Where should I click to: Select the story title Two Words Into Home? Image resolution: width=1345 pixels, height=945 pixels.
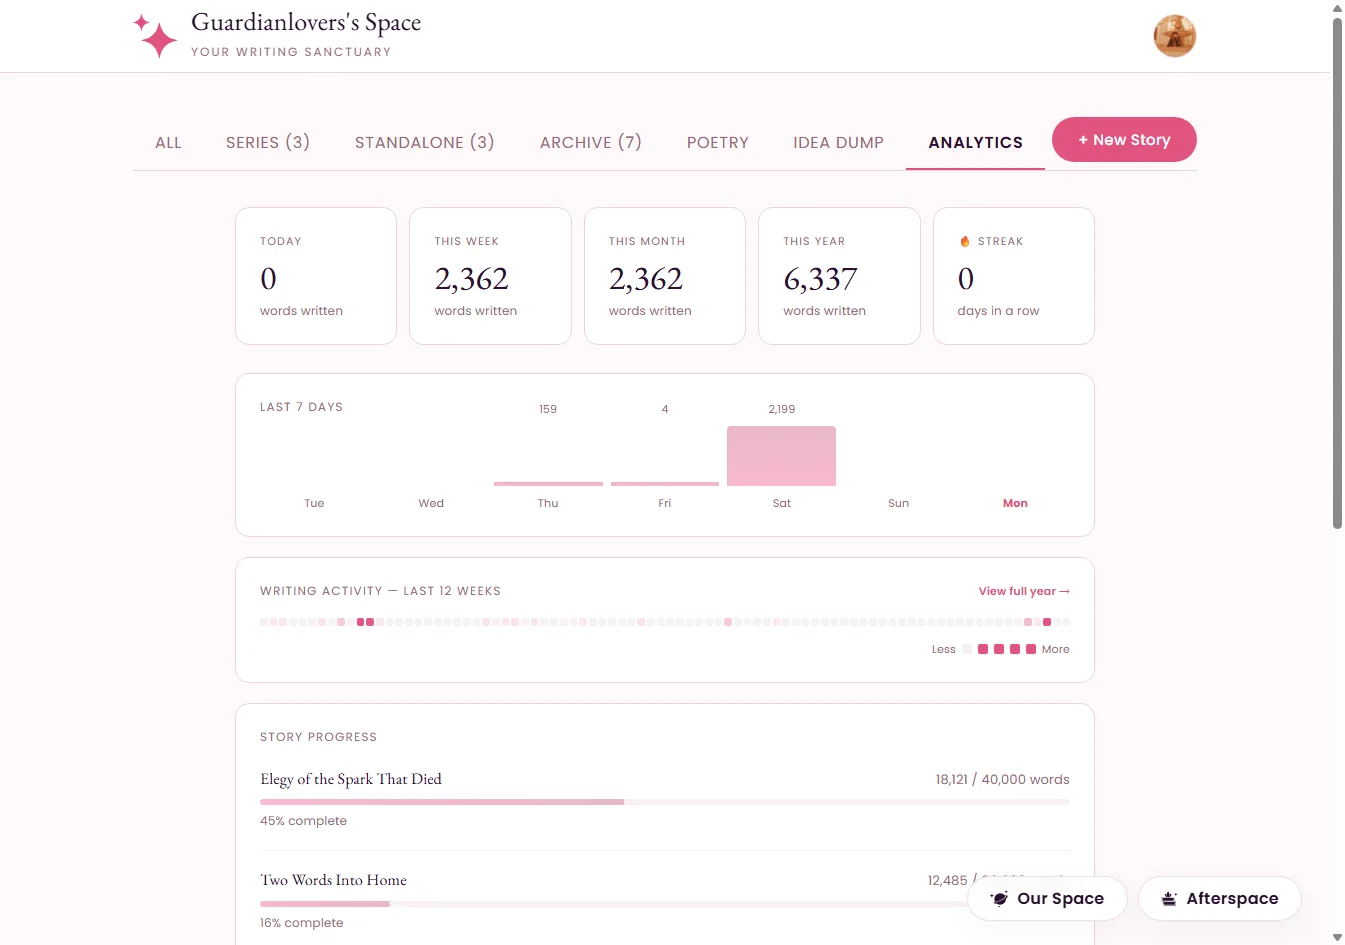(334, 880)
